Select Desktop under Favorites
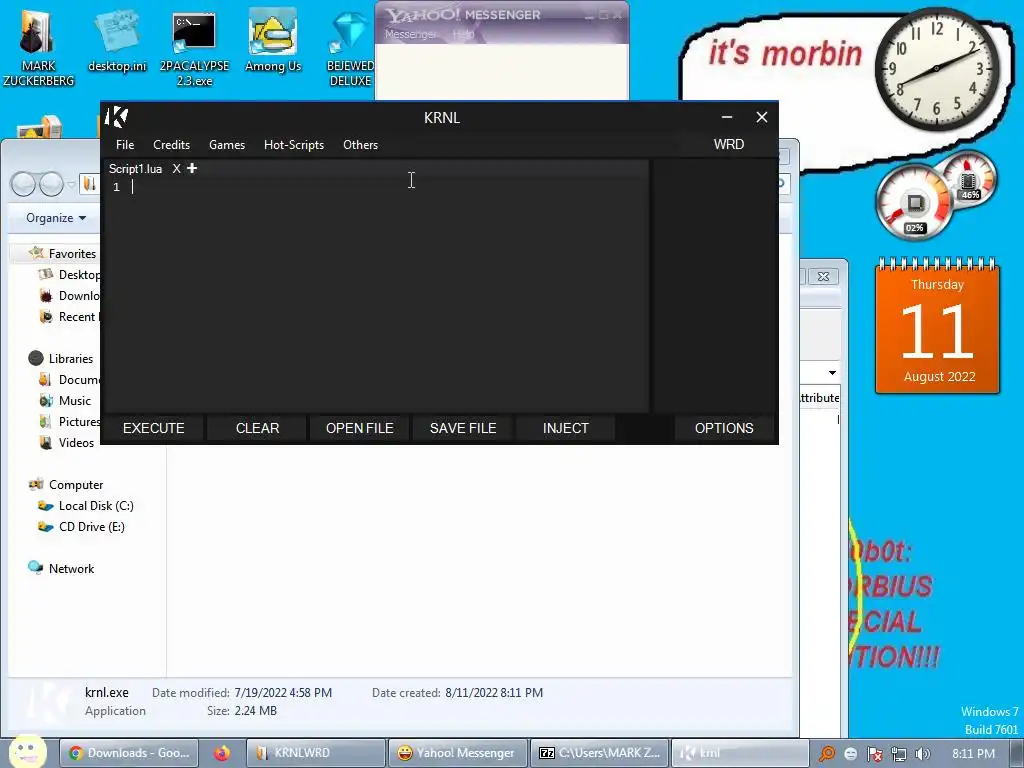Viewport: 1024px width, 768px height. tap(69, 275)
